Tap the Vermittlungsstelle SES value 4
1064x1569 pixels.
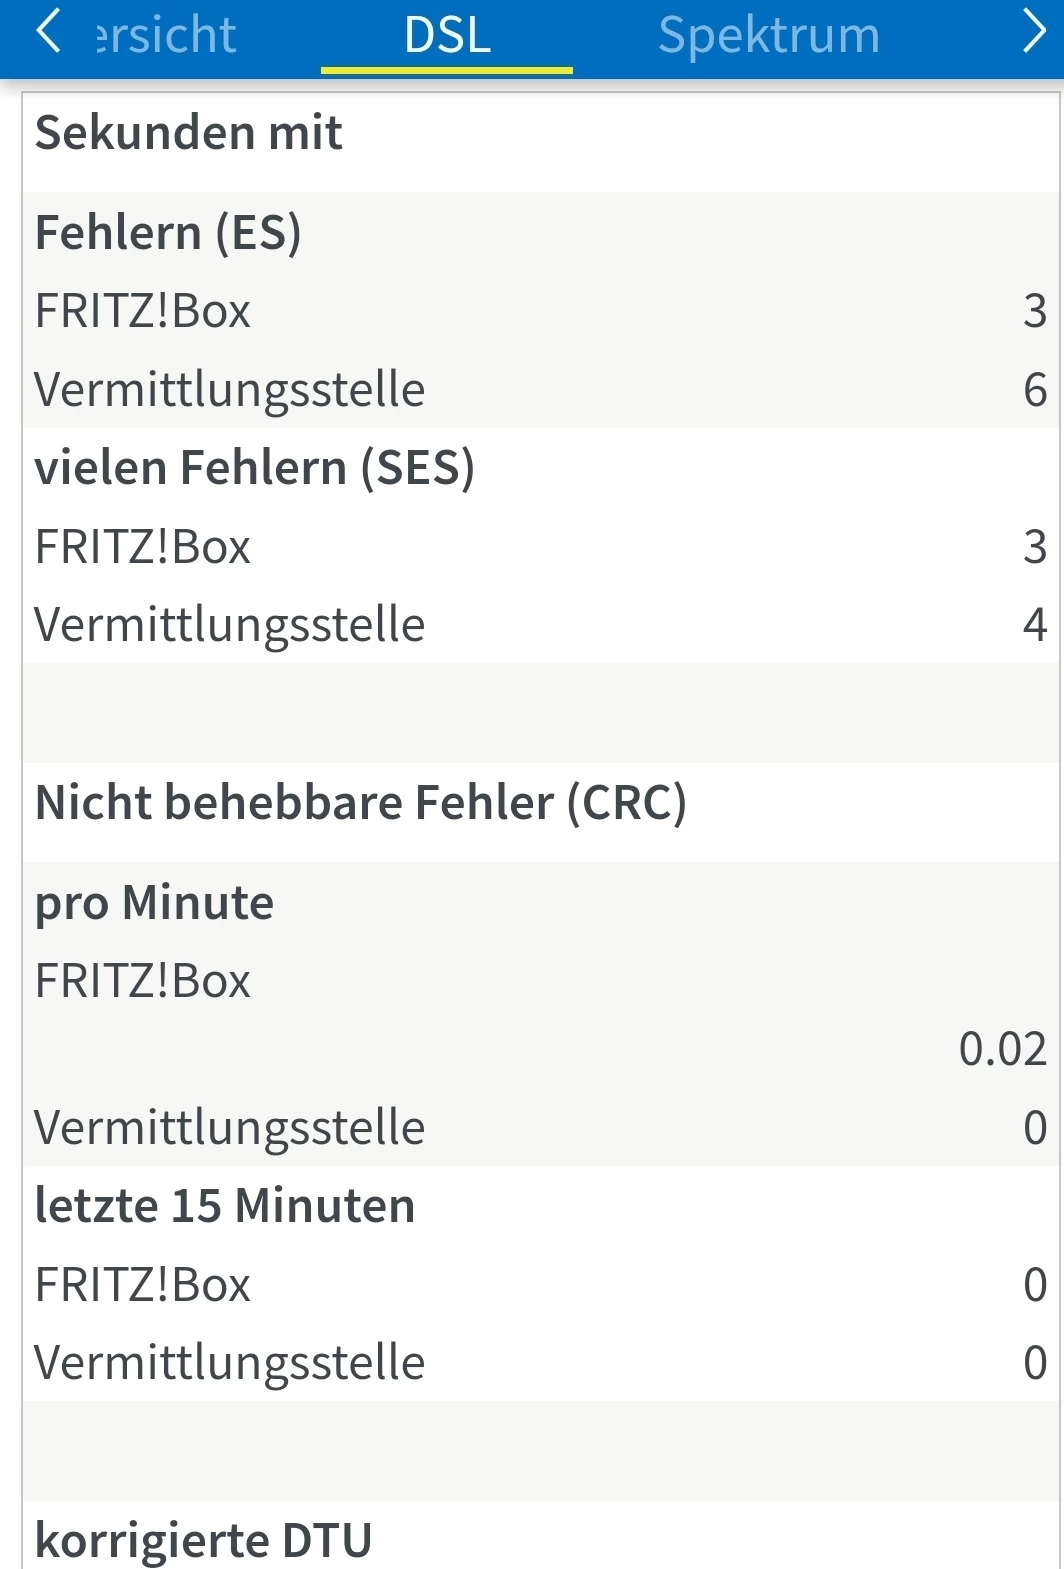pos(1034,625)
